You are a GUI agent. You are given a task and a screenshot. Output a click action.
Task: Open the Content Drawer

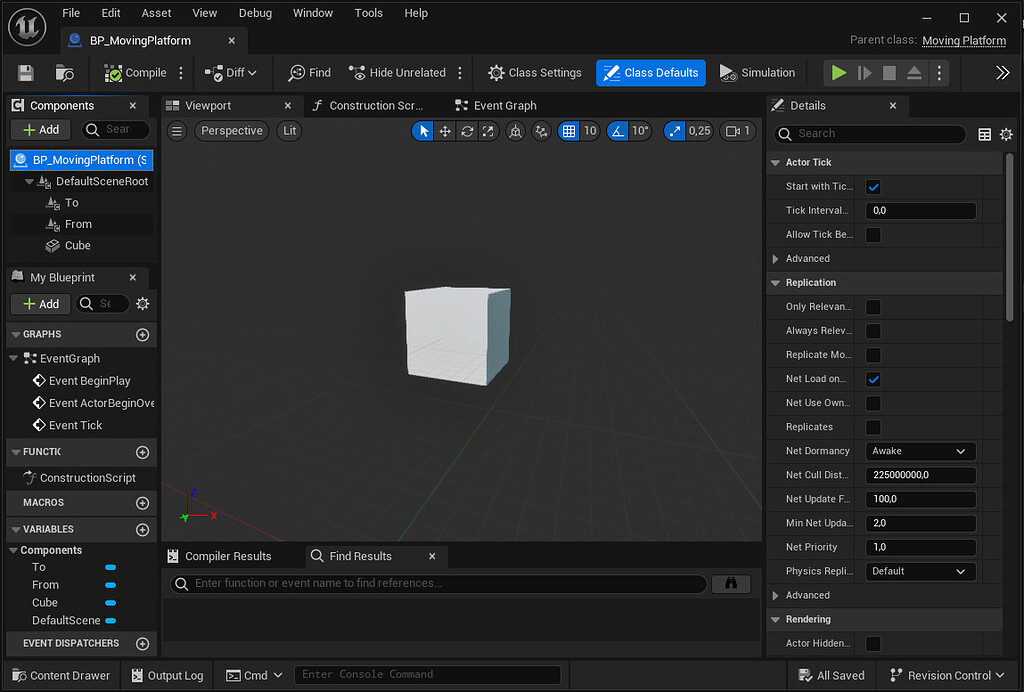pyautogui.click(x=60, y=675)
